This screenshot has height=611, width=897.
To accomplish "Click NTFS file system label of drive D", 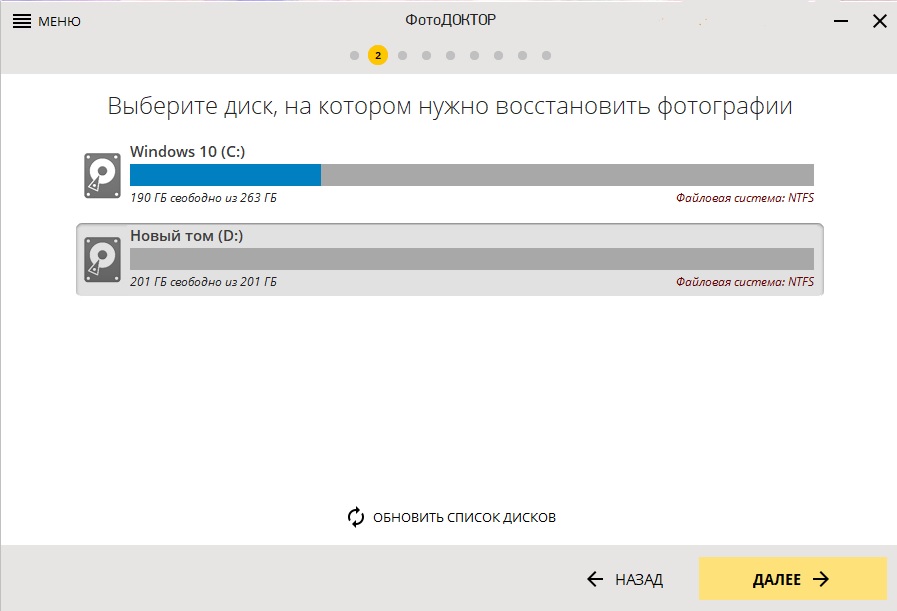I will pos(745,281).
